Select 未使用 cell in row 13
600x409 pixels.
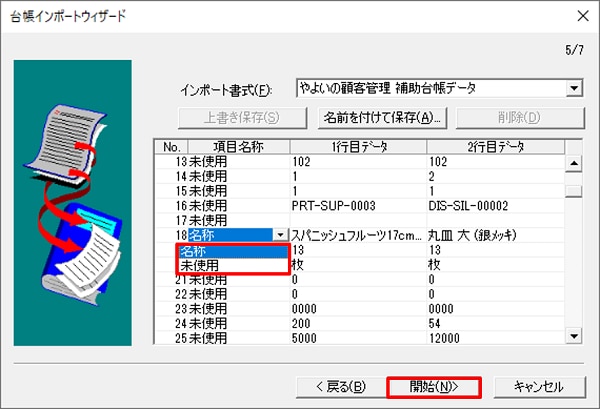coord(239,162)
